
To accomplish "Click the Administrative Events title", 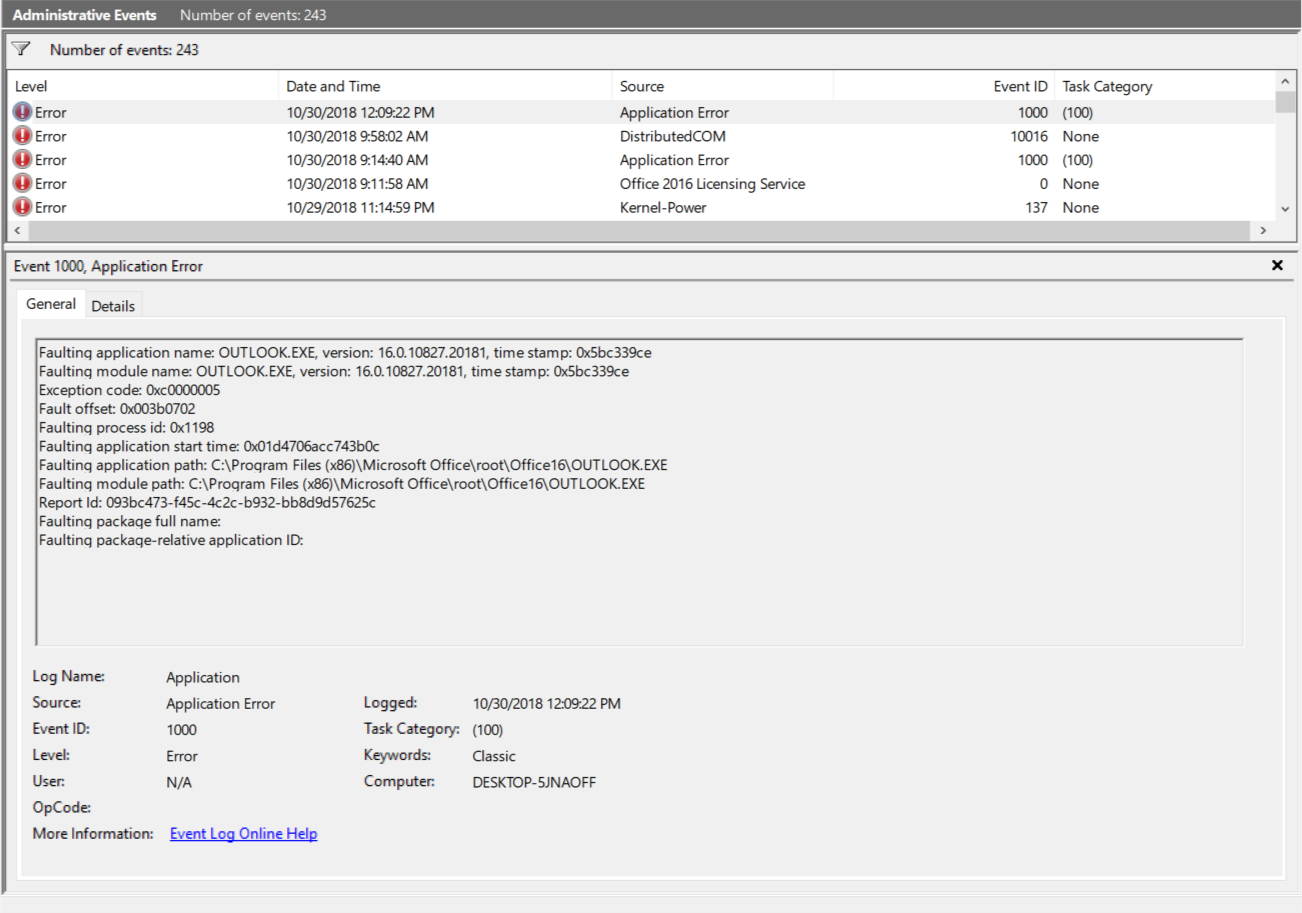I will tap(84, 15).
